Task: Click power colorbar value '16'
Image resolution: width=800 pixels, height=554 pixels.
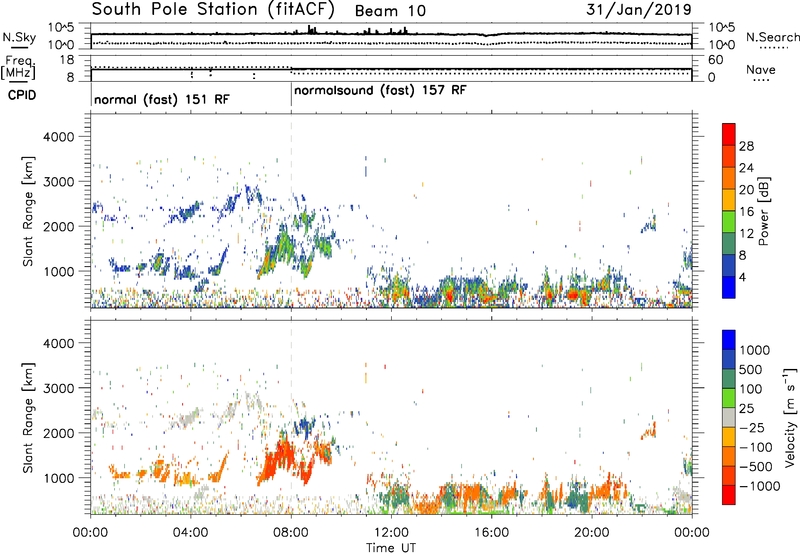Action: [746, 212]
